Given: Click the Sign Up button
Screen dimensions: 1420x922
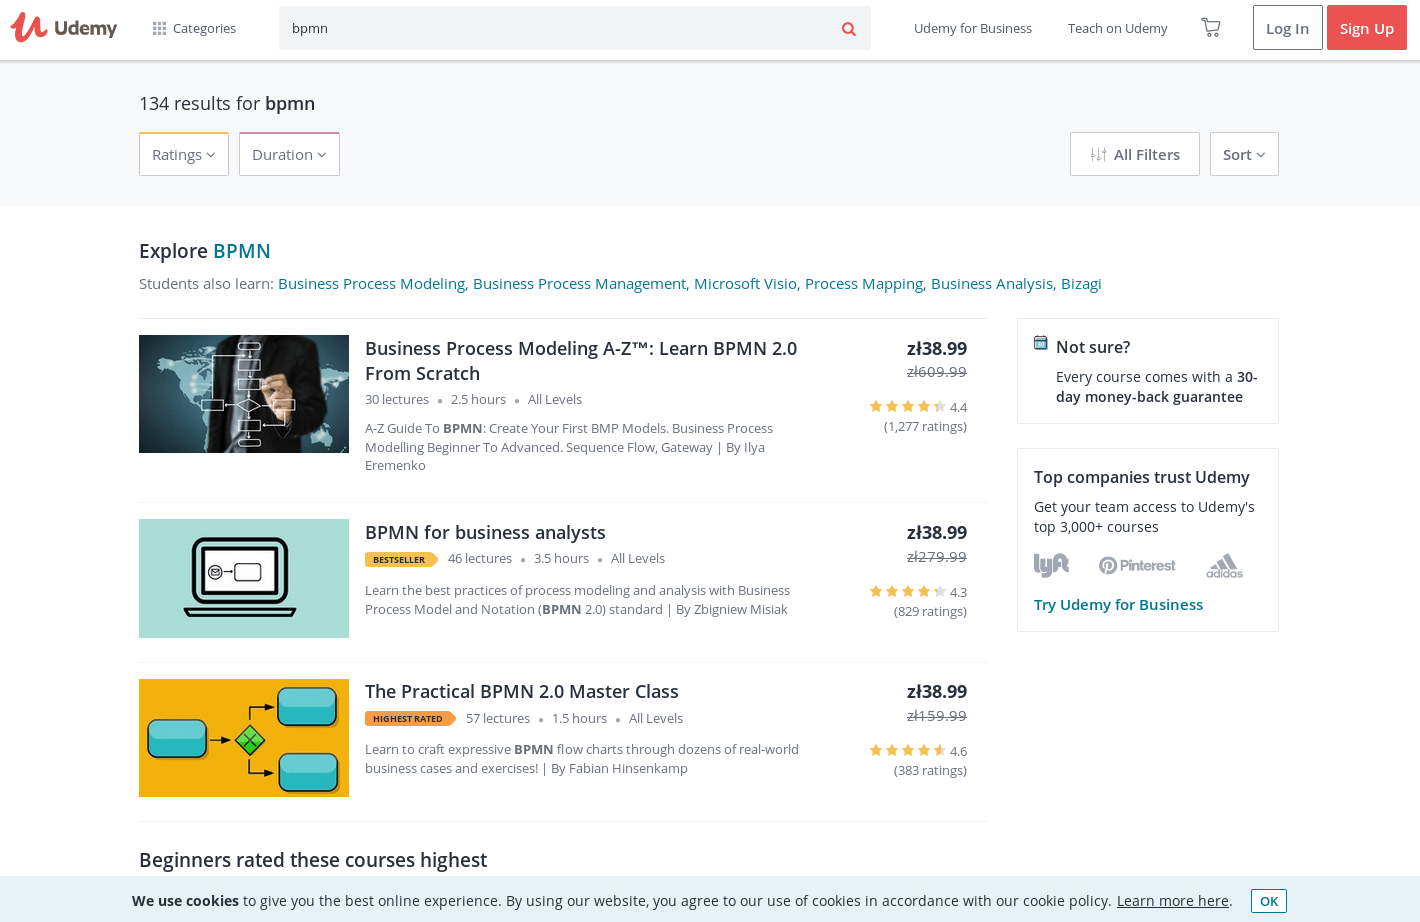Looking at the screenshot, I should pyautogui.click(x=1367, y=28).
